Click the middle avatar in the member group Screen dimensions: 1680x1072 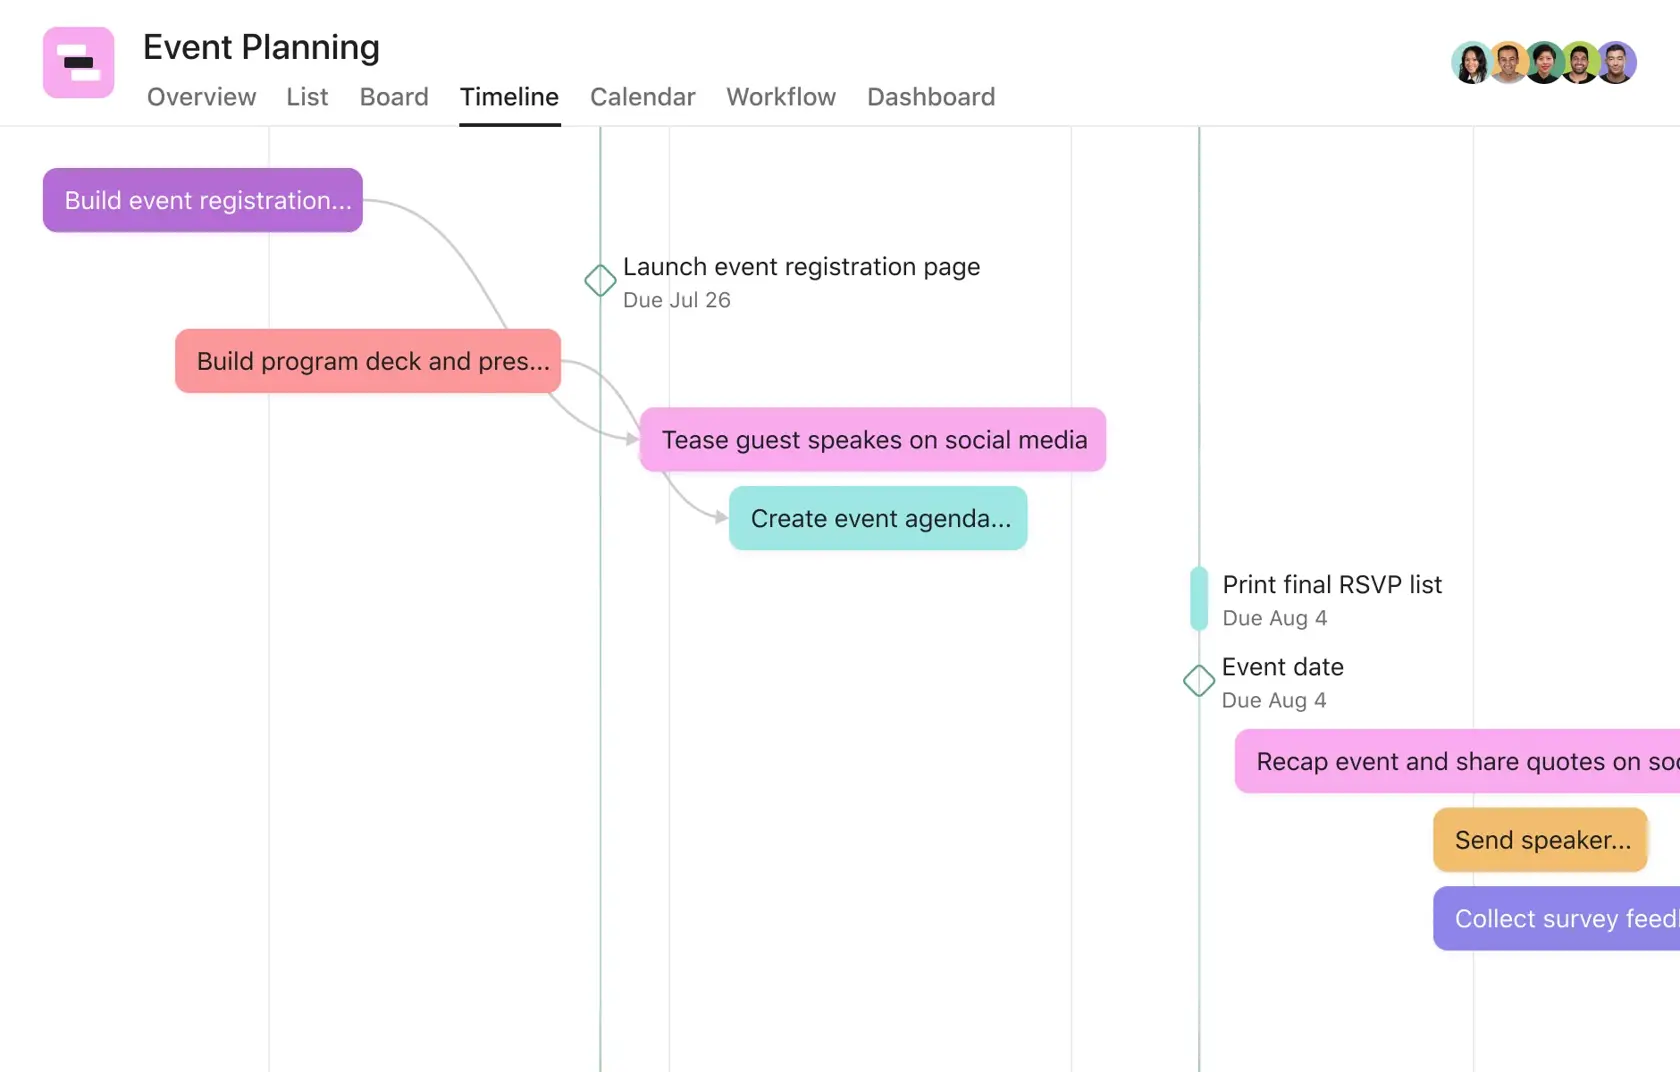pyautogui.click(x=1545, y=62)
